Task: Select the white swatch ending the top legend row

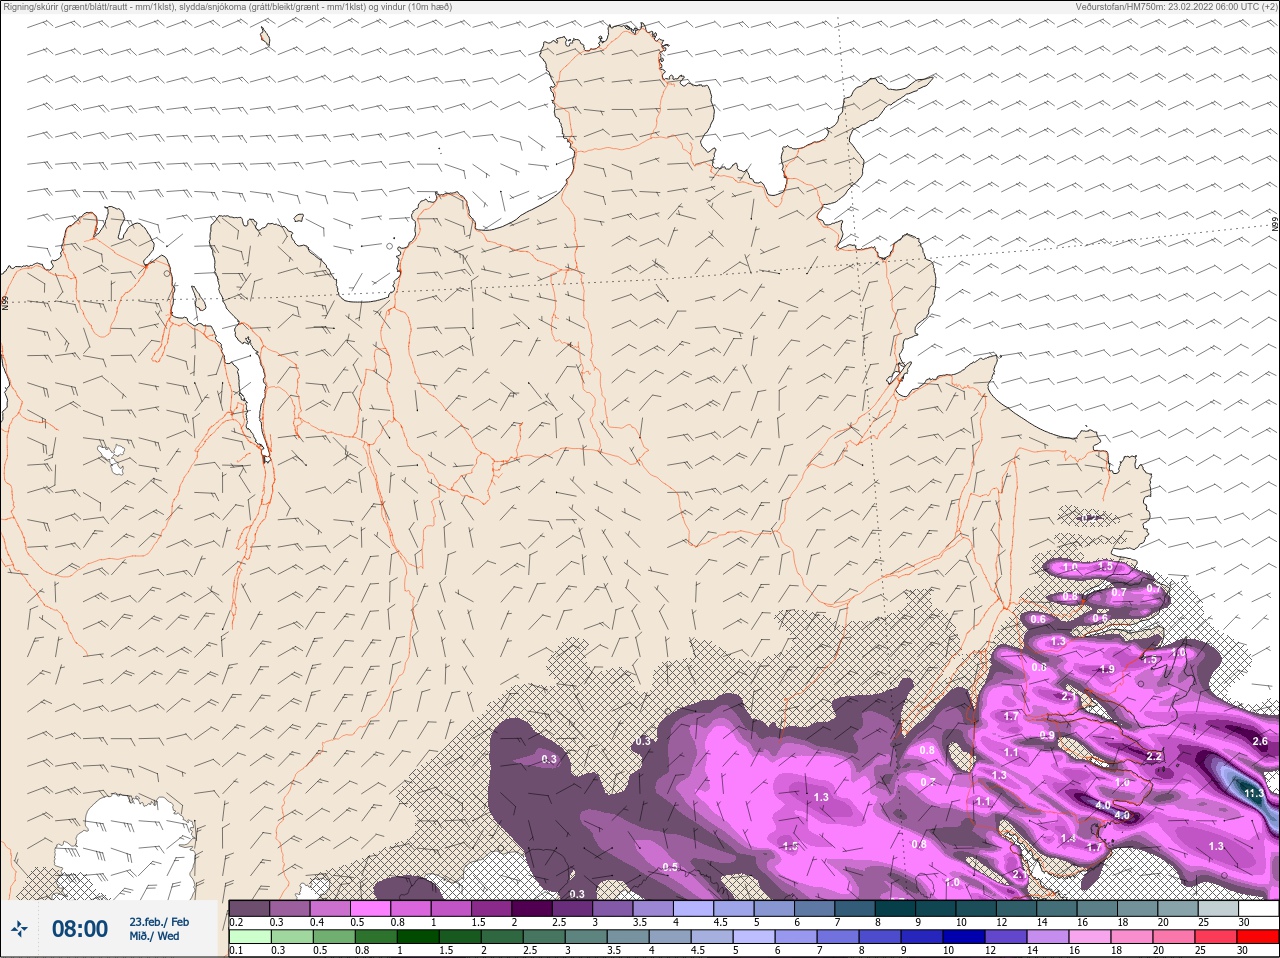Action: pyautogui.click(x=1258, y=908)
